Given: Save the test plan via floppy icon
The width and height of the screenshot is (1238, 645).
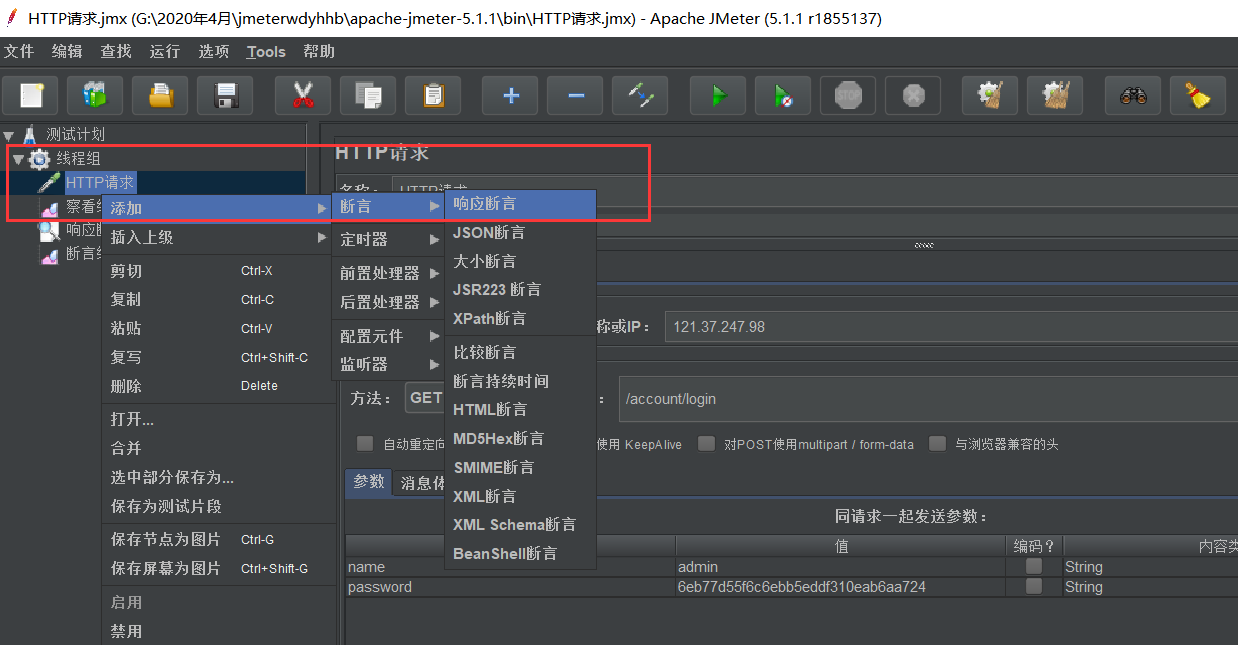Looking at the screenshot, I should 225,96.
